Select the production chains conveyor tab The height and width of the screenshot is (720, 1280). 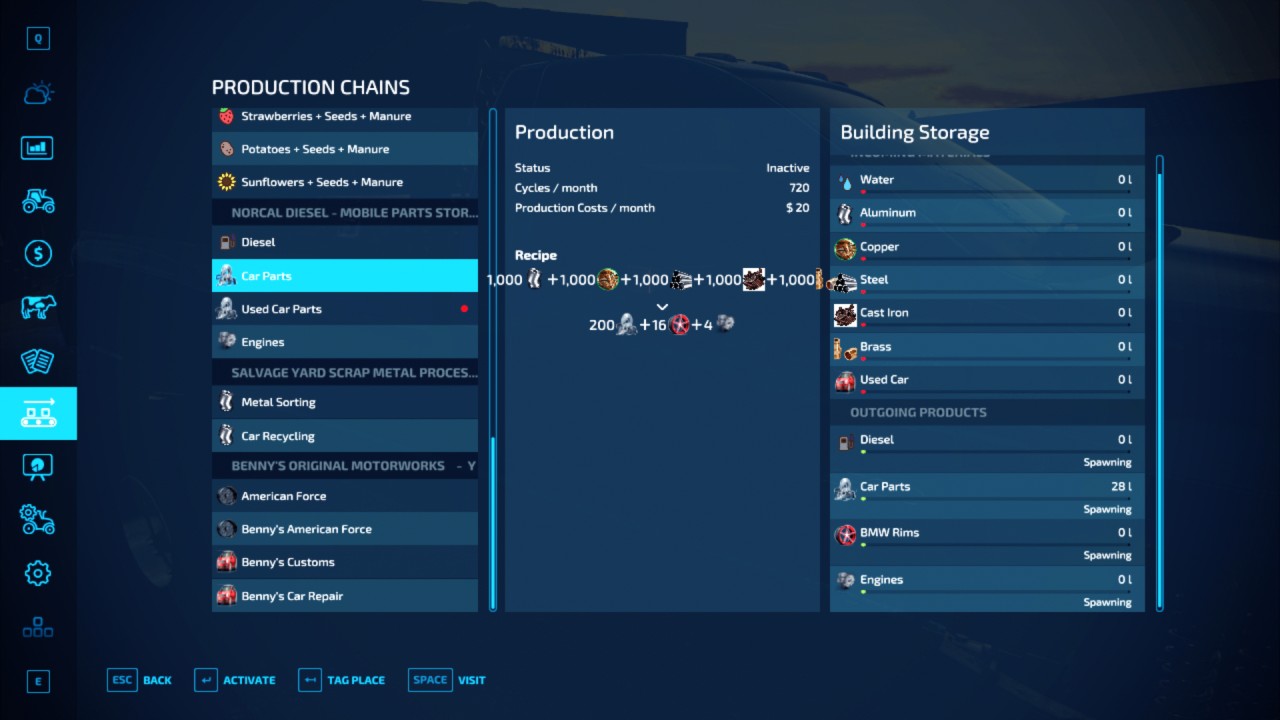tap(38, 413)
